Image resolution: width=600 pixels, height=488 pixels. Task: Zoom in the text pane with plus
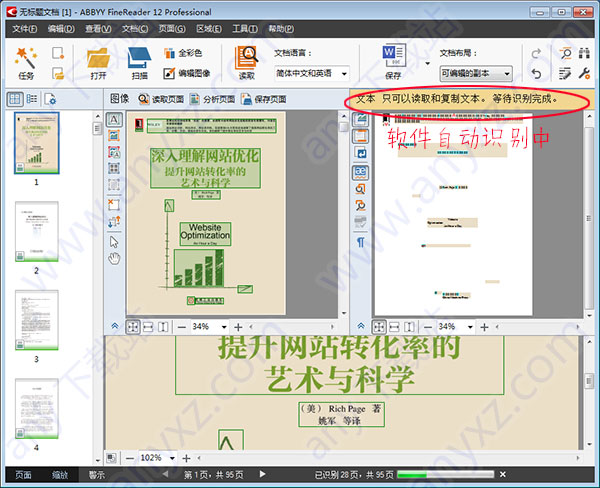[x=484, y=327]
